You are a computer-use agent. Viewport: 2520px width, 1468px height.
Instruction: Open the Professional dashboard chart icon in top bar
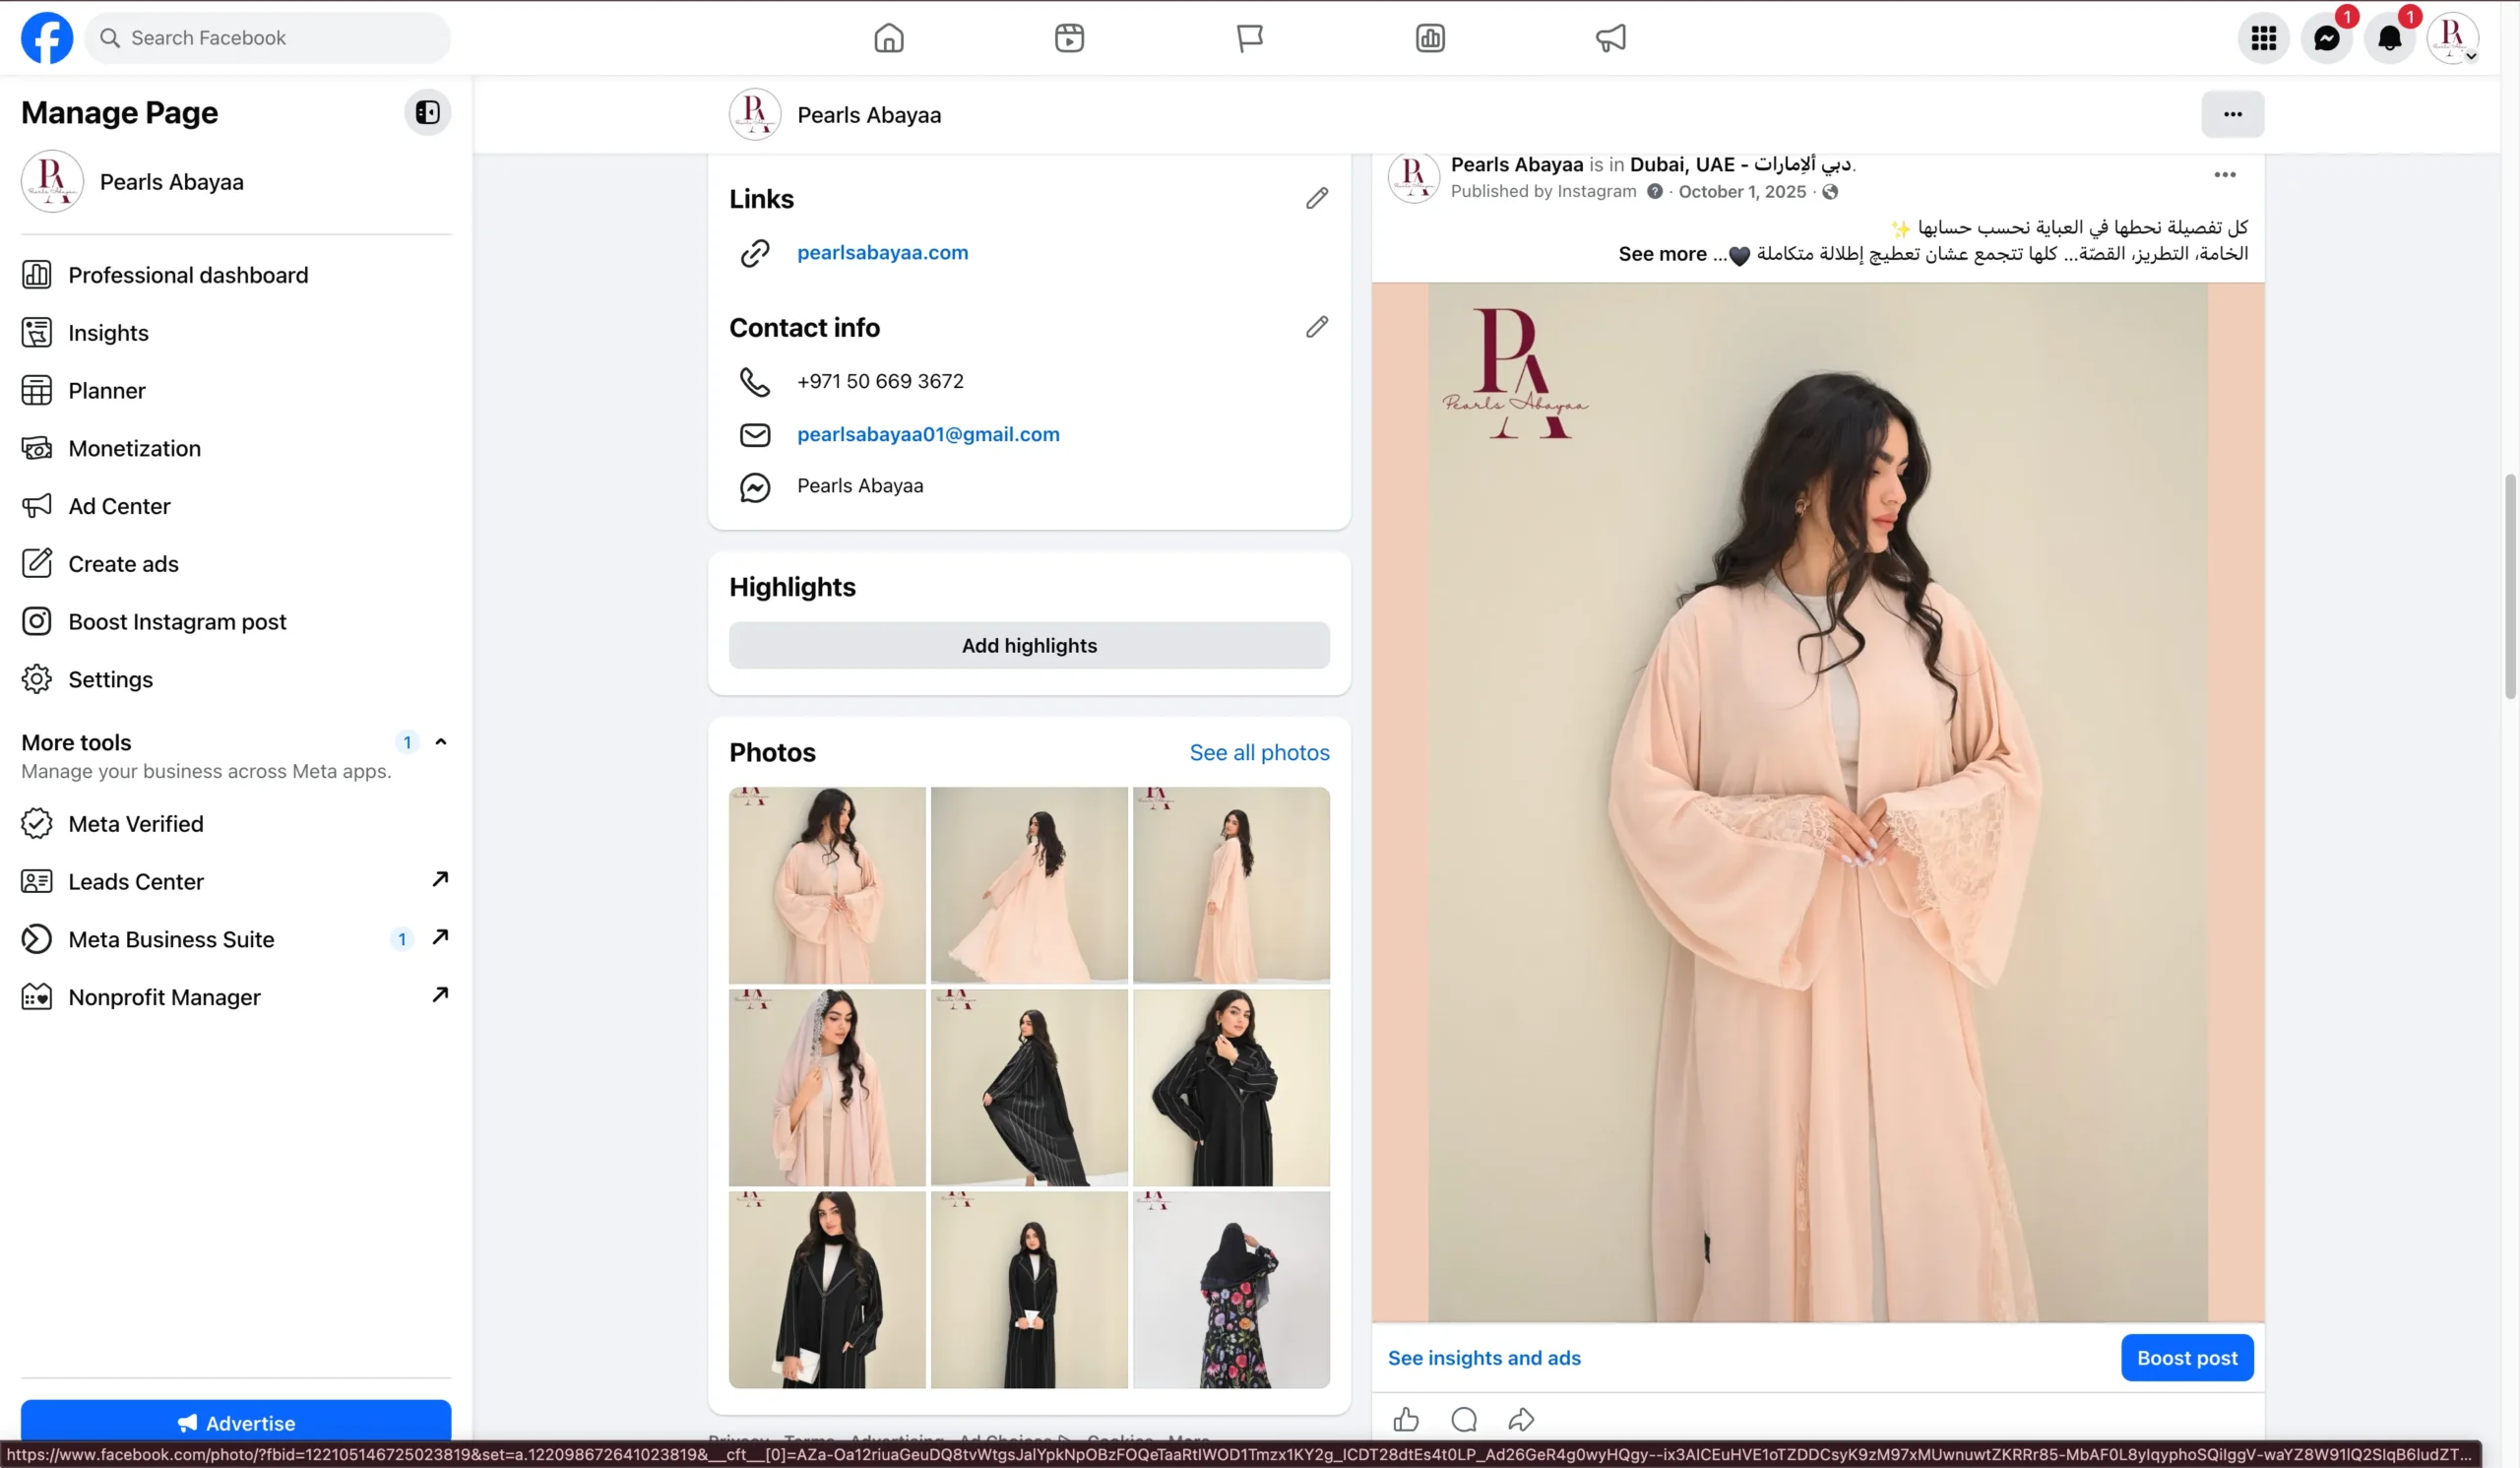point(1430,38)
